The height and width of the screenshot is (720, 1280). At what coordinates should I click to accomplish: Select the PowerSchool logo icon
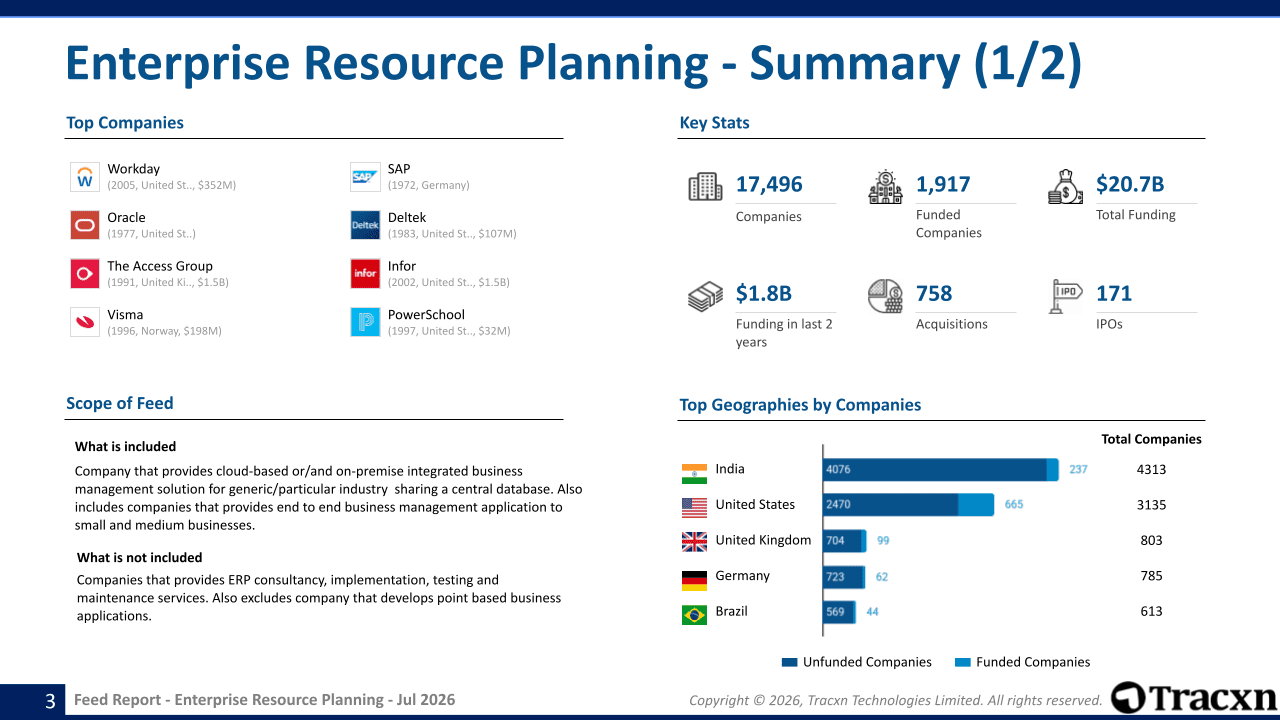365,322
